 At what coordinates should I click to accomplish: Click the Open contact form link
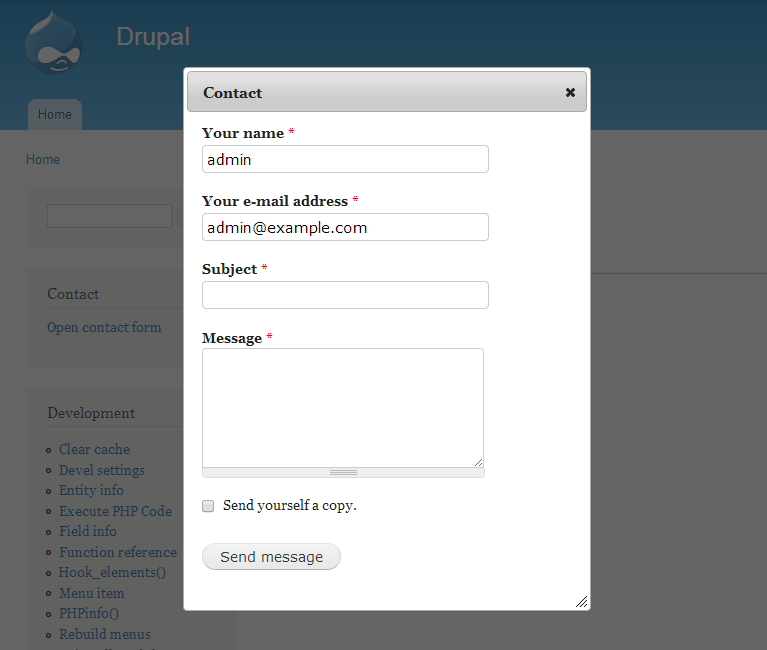point(104,327)
